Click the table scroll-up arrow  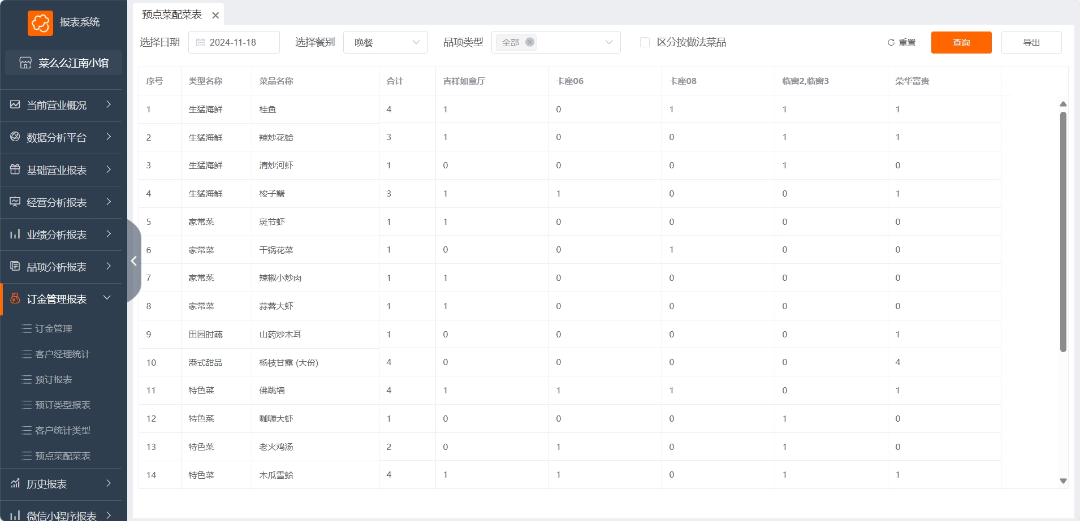1063,103
